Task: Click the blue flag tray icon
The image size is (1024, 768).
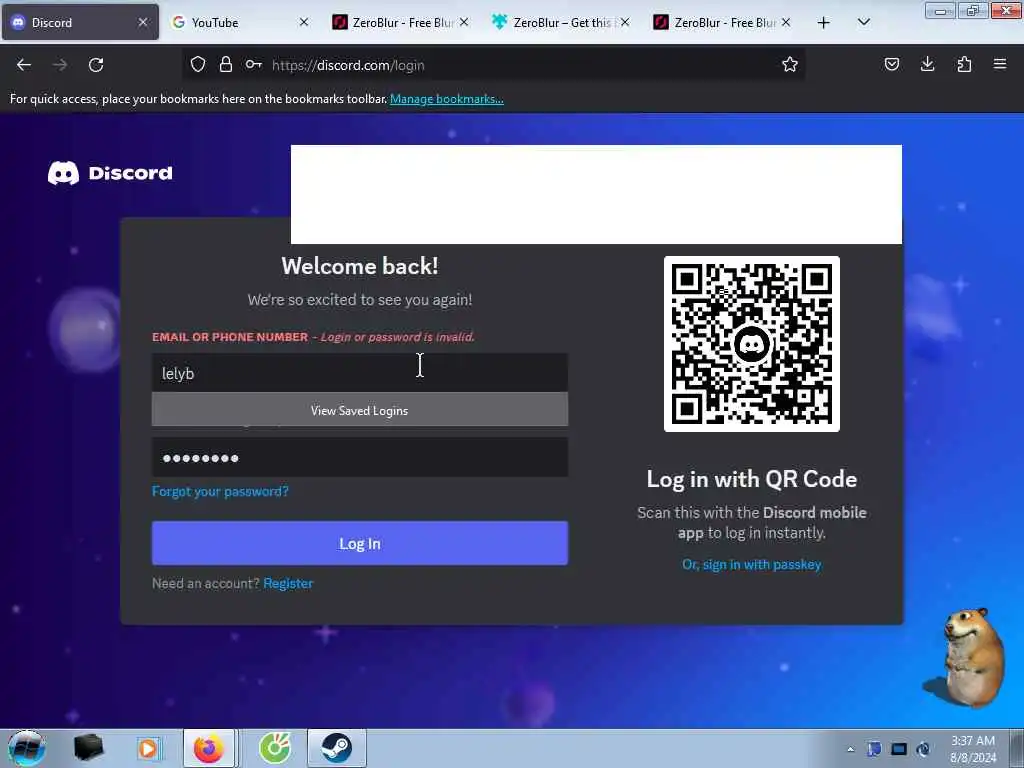Action: point(874,749)
